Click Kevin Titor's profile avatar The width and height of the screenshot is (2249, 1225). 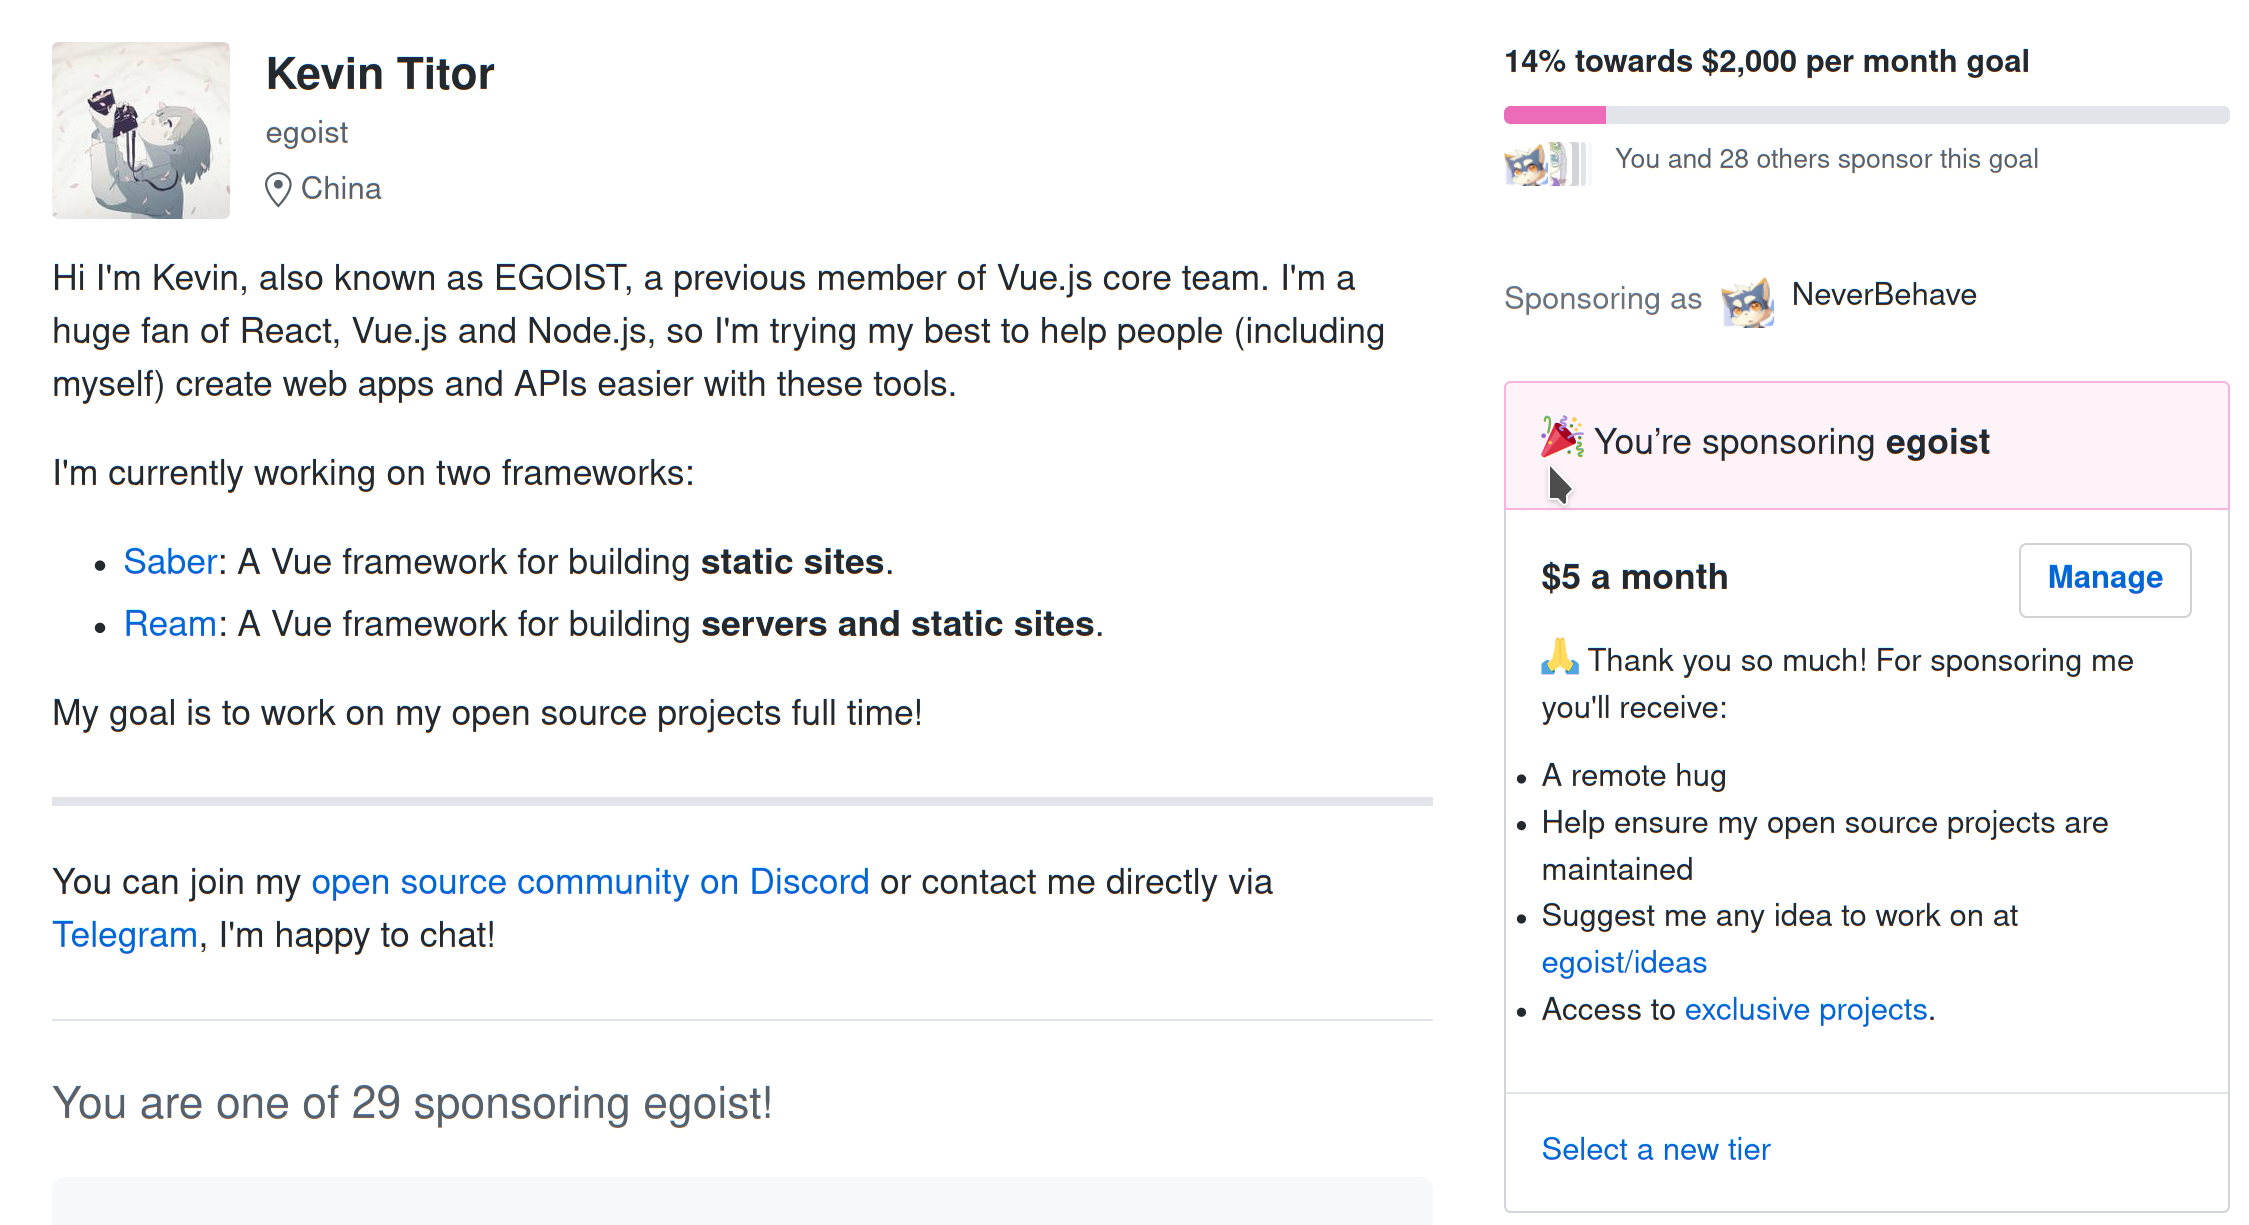[x=141, y=130]
